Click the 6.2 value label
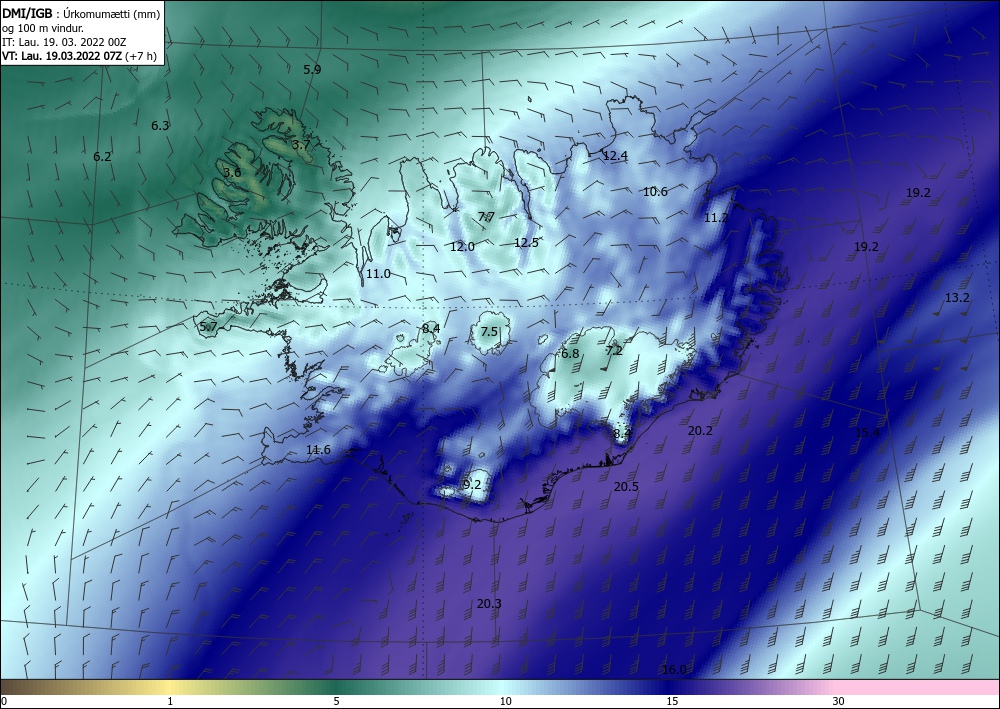 (x=102, y=156)
